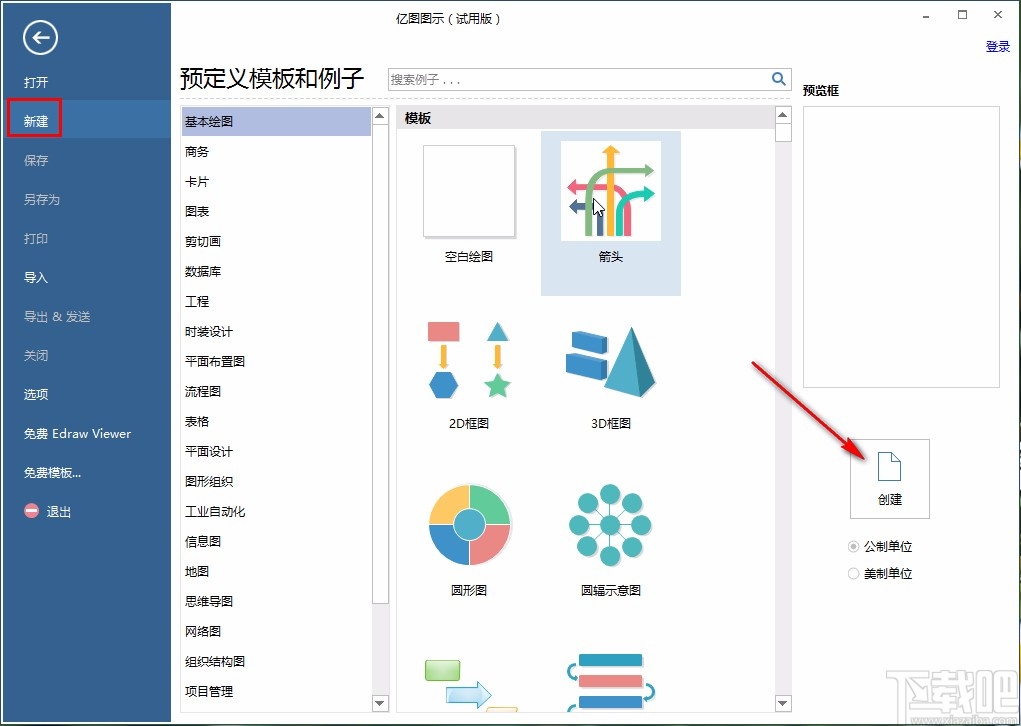Select the 组织结构图 category

click(276, 661)
